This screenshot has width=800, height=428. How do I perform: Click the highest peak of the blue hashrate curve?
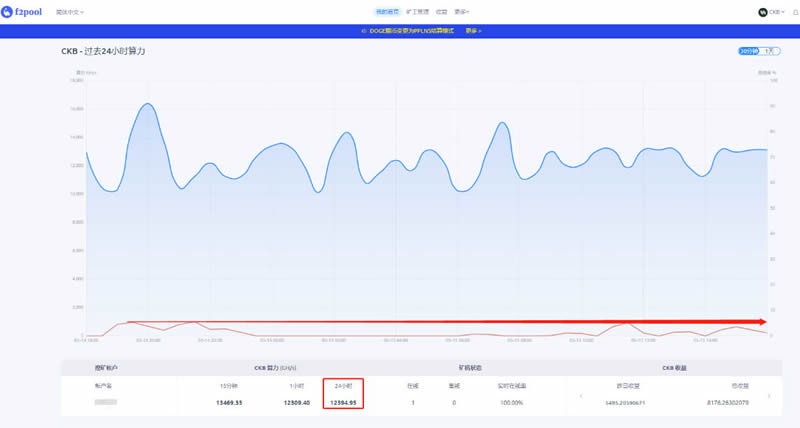click(x=147, y=103)
